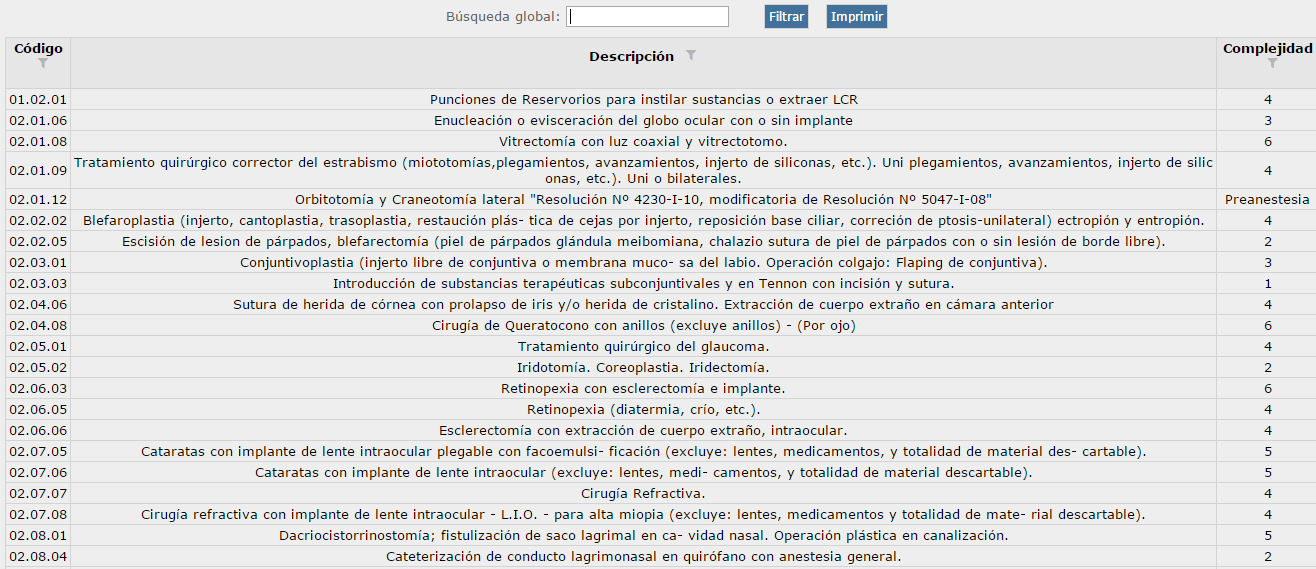Click the Dacriocistorrinostomía description row
This screenshot has width=1316, height=569.
(x=644, y=536)
